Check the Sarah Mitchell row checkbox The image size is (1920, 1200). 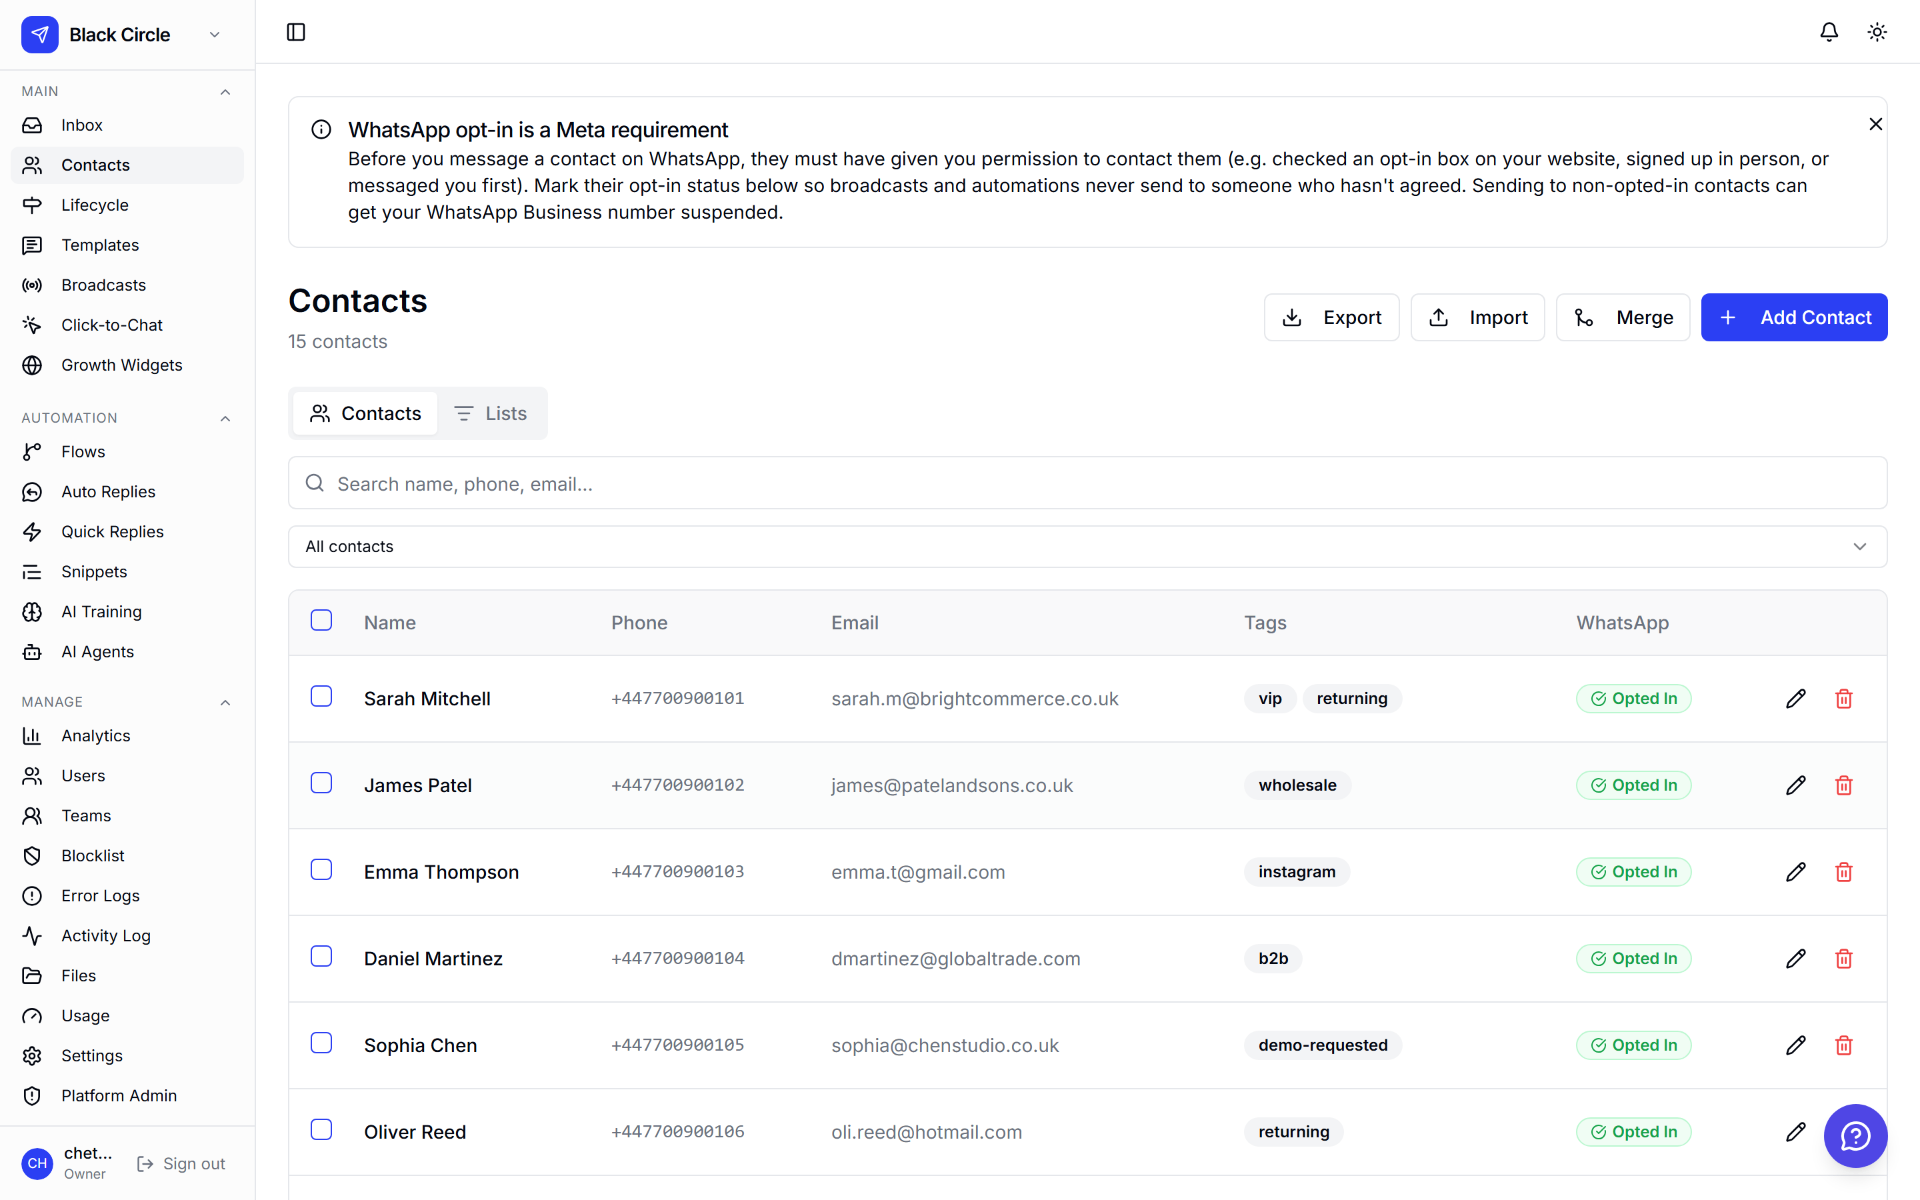click(321, 696)
